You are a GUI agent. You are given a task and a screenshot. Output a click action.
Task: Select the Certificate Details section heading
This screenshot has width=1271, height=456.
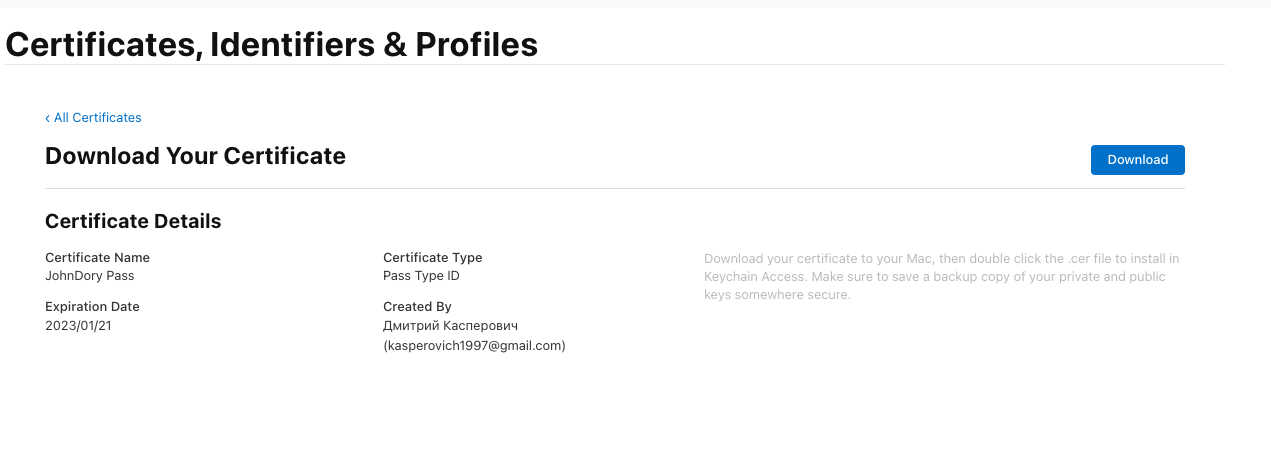click(133, 221)
